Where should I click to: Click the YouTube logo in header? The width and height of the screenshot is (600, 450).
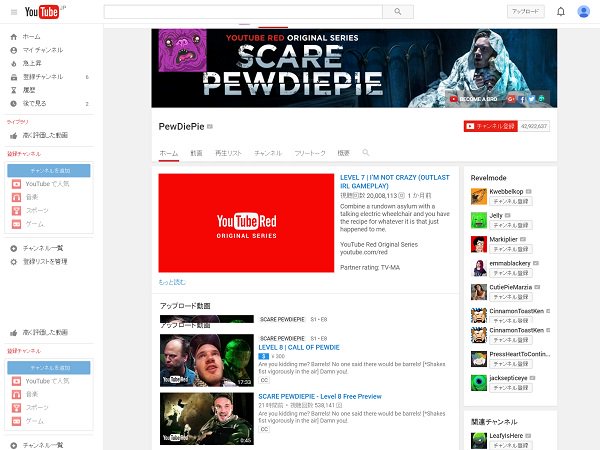point(42,12)
